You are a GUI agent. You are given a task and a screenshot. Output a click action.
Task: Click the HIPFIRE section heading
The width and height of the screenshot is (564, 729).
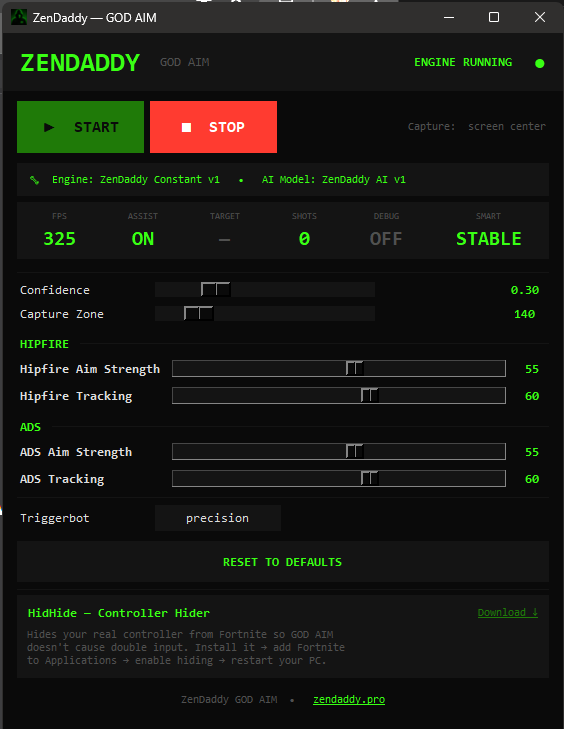click(44, 344)
